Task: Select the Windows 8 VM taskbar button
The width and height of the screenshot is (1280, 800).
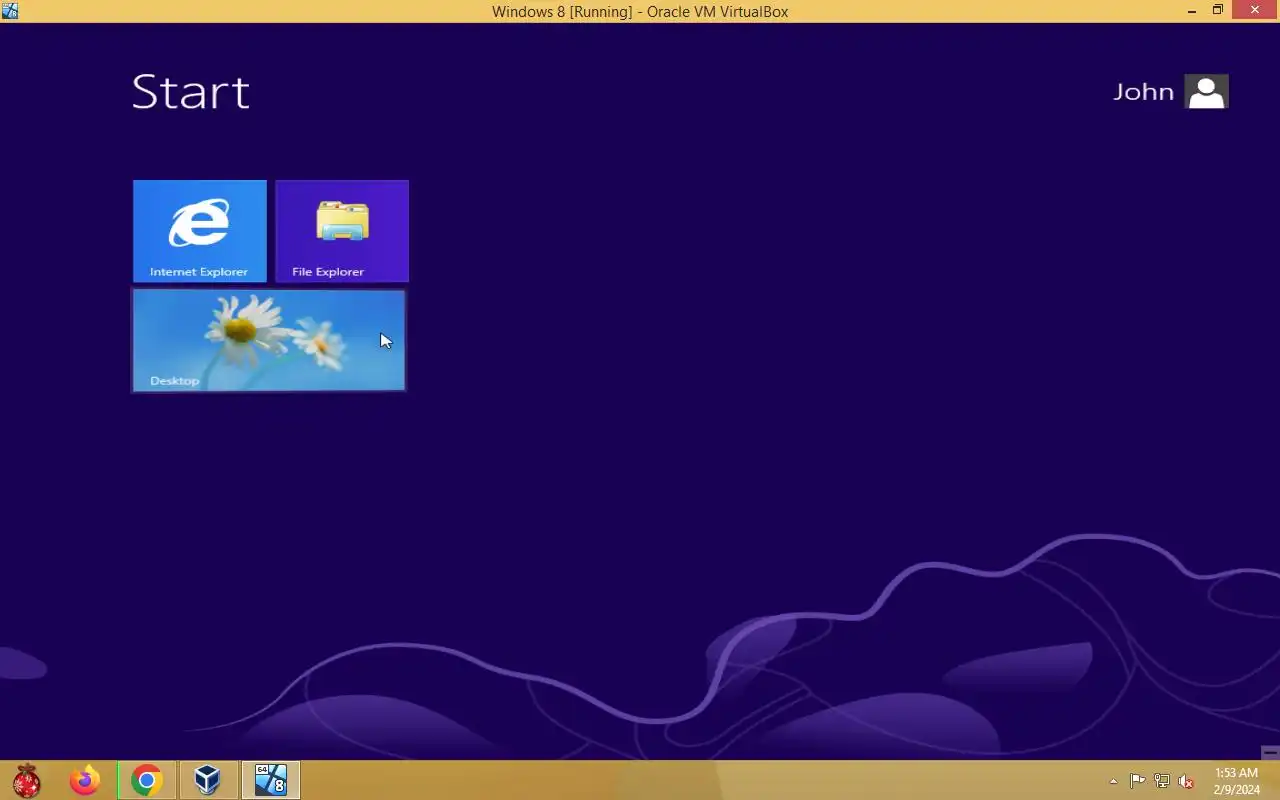Action: (x=270, y=780)
